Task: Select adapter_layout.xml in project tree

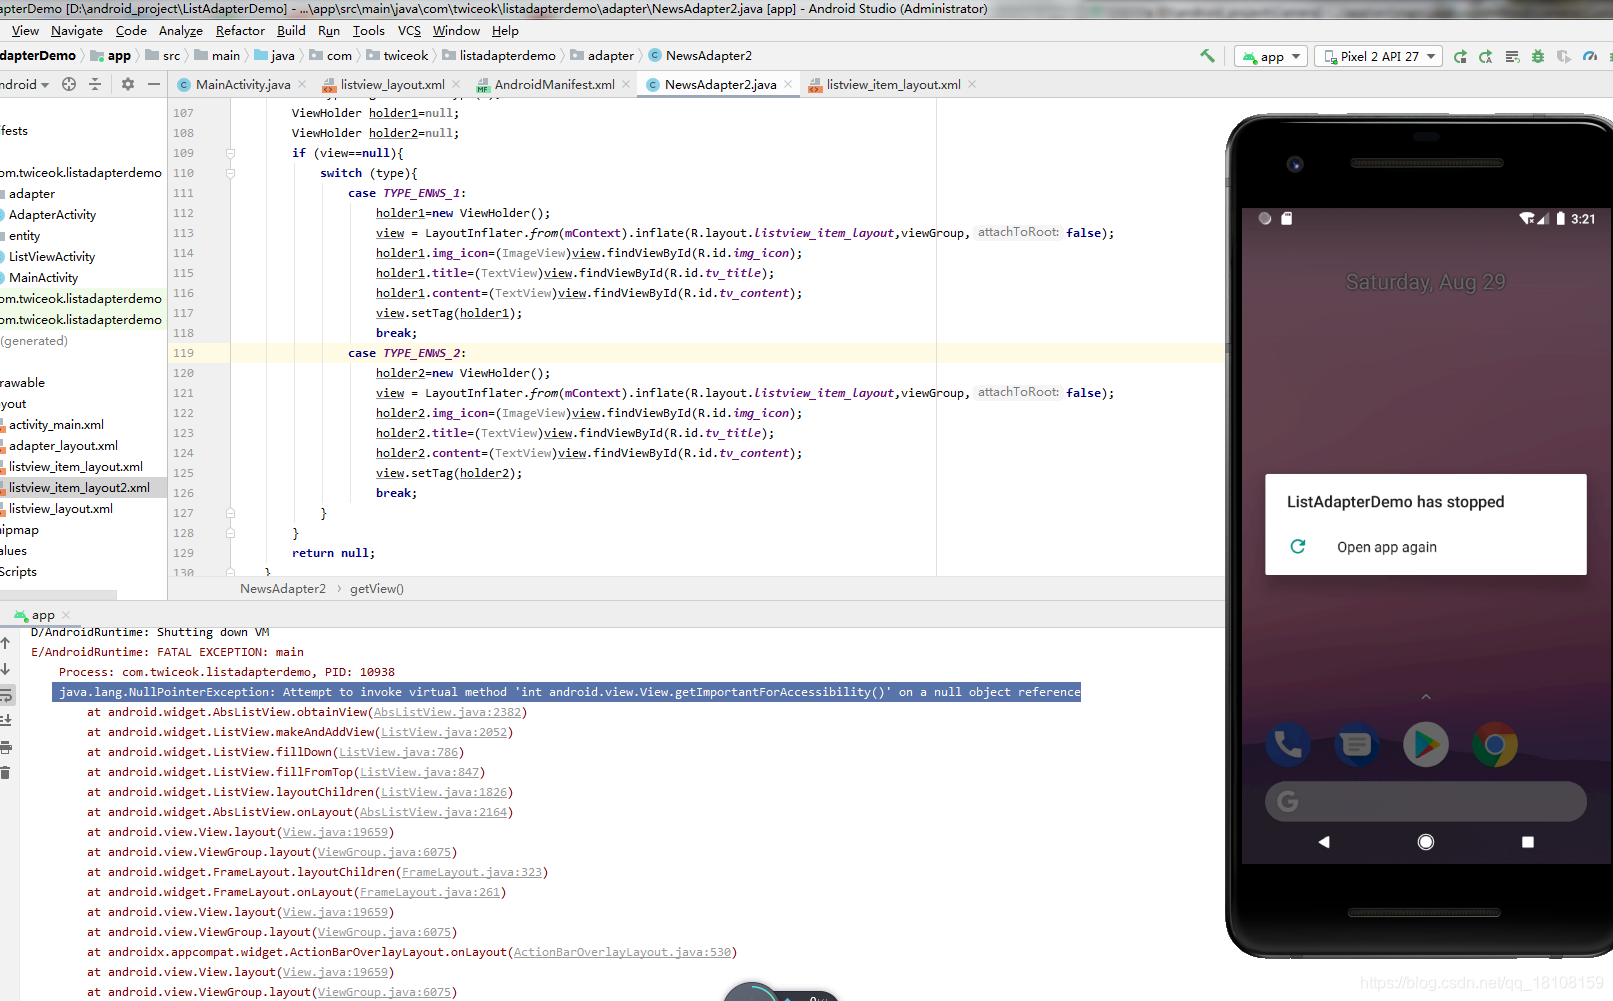Action: 63,445
